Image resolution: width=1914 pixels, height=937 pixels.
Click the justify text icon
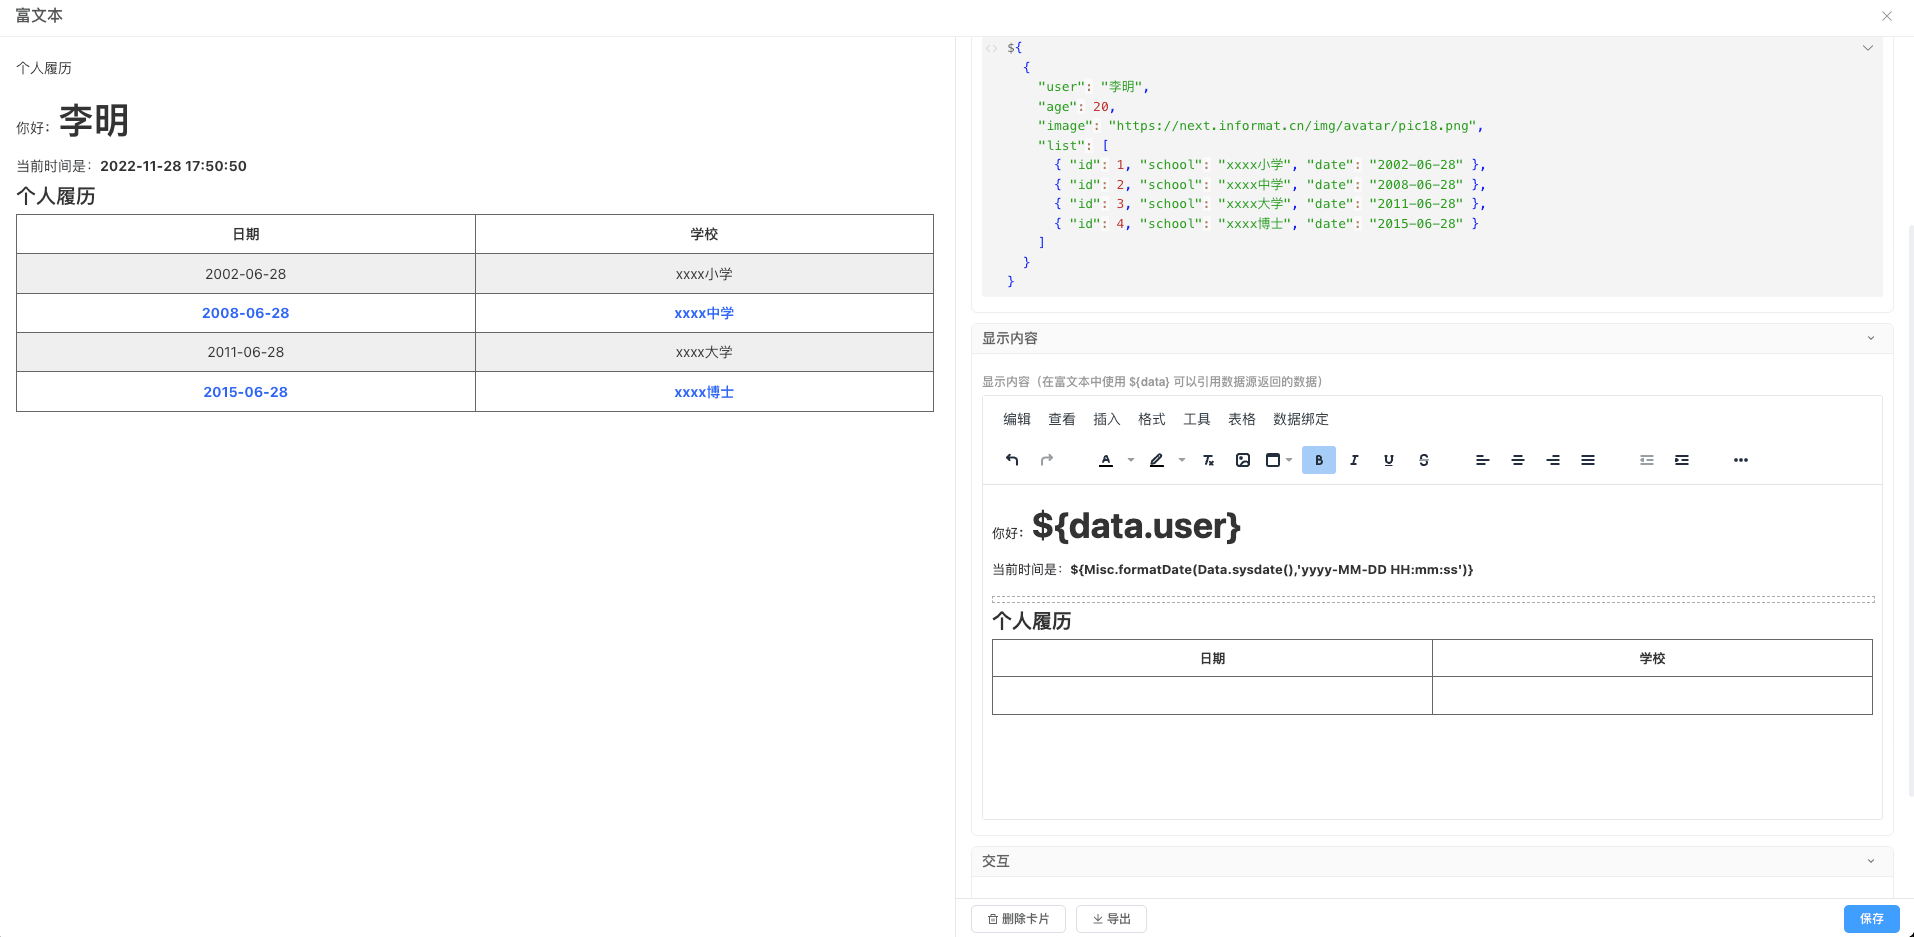[1588, 460]
